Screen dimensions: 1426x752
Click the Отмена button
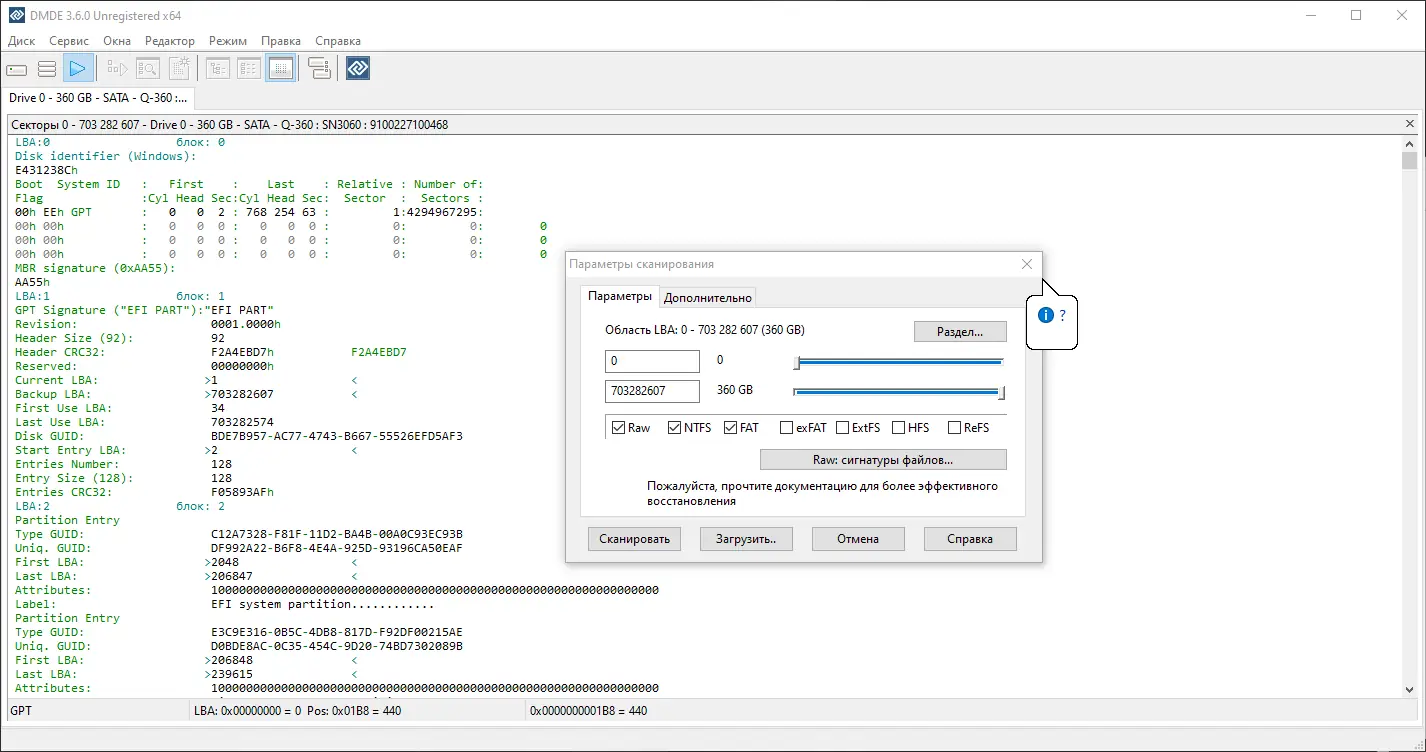858,539
